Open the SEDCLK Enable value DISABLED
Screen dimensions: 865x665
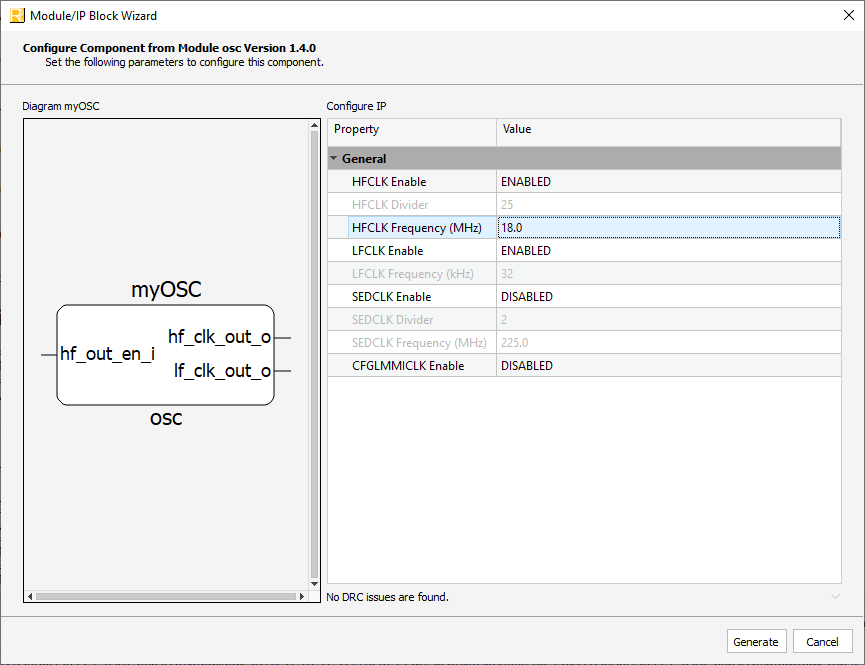(x=669, y=296)
